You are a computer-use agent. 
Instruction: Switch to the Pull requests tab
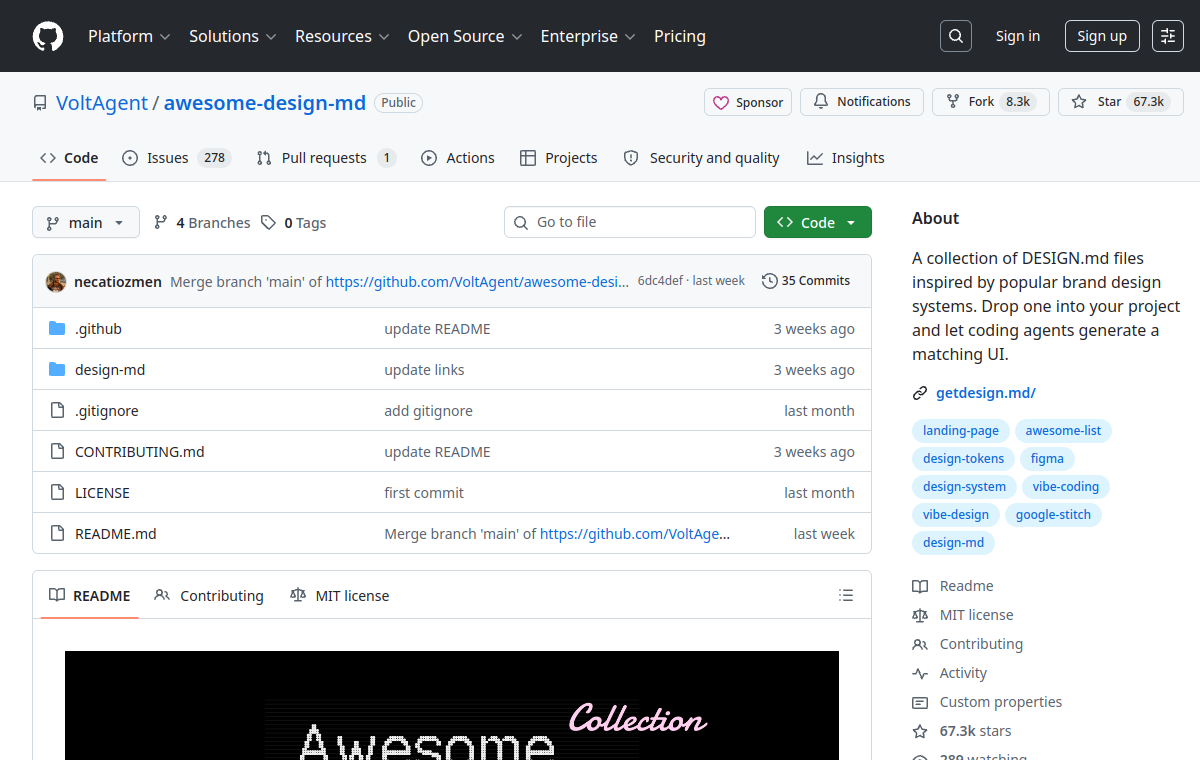[326, 158]
